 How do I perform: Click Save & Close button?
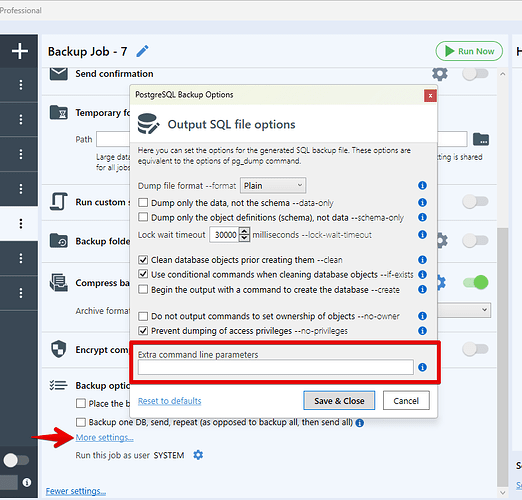click(x=339, y=400)
